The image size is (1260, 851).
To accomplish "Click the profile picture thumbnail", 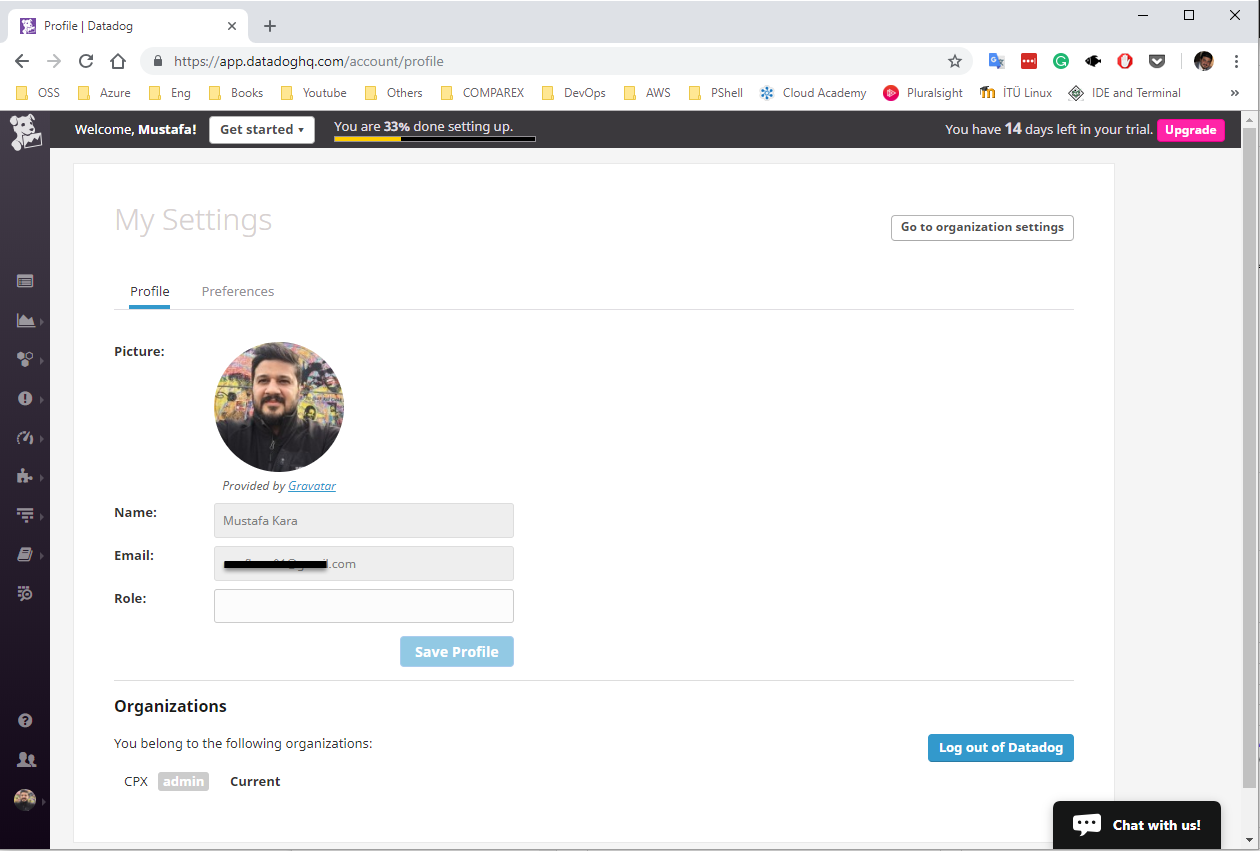I will [279, 407].
